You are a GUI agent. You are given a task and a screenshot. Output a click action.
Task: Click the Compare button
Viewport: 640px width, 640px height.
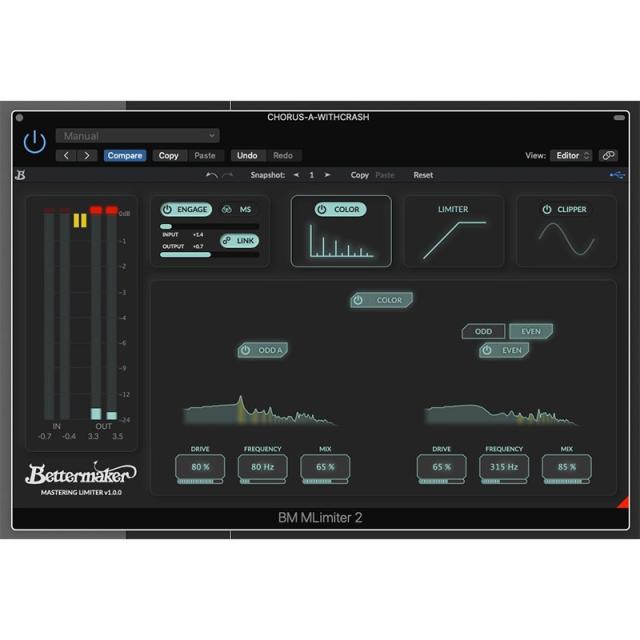[x=125, y=156]
